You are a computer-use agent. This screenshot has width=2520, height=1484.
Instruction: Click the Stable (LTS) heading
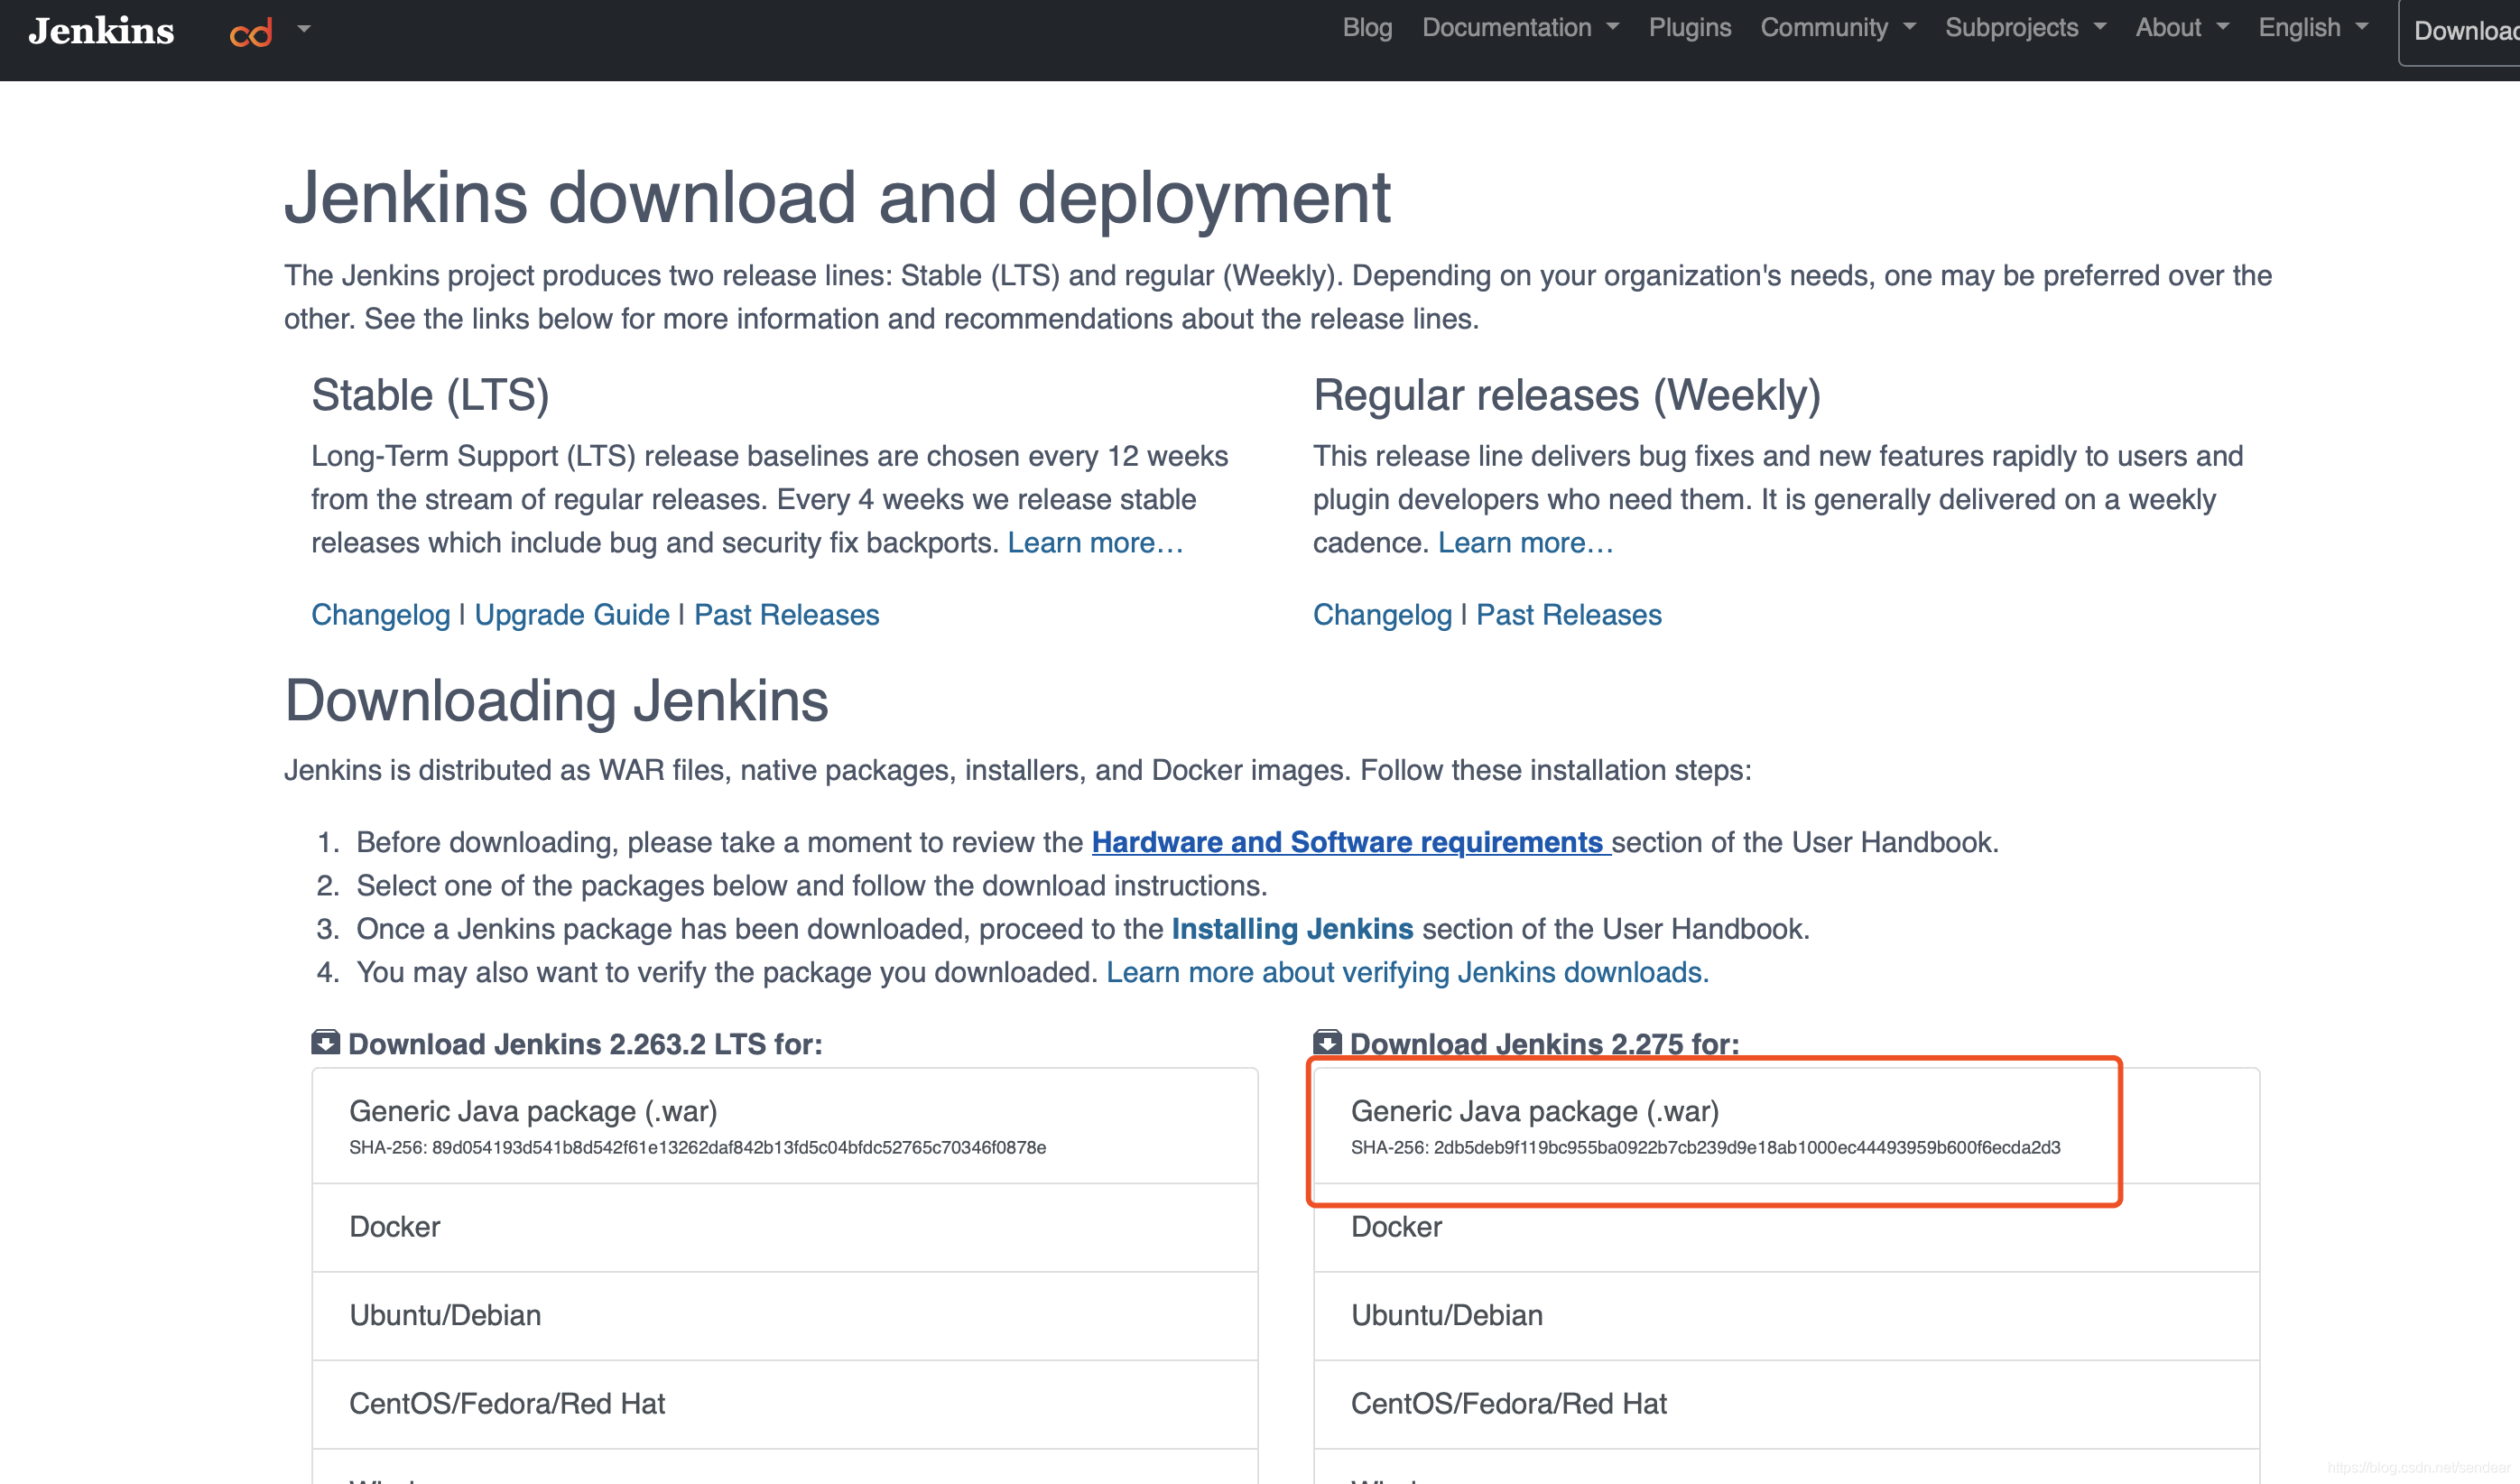click(430, 395)
